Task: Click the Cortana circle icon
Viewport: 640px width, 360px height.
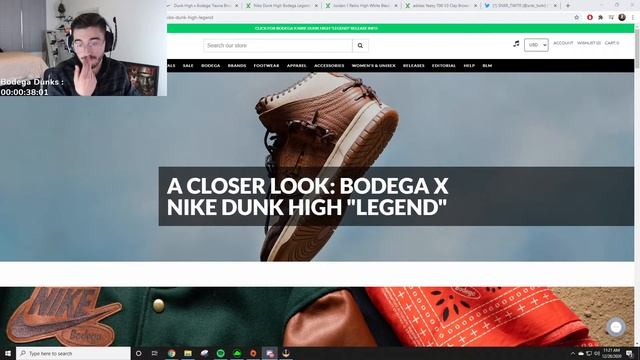Action: pyautogui.click(x=138, y=353)
